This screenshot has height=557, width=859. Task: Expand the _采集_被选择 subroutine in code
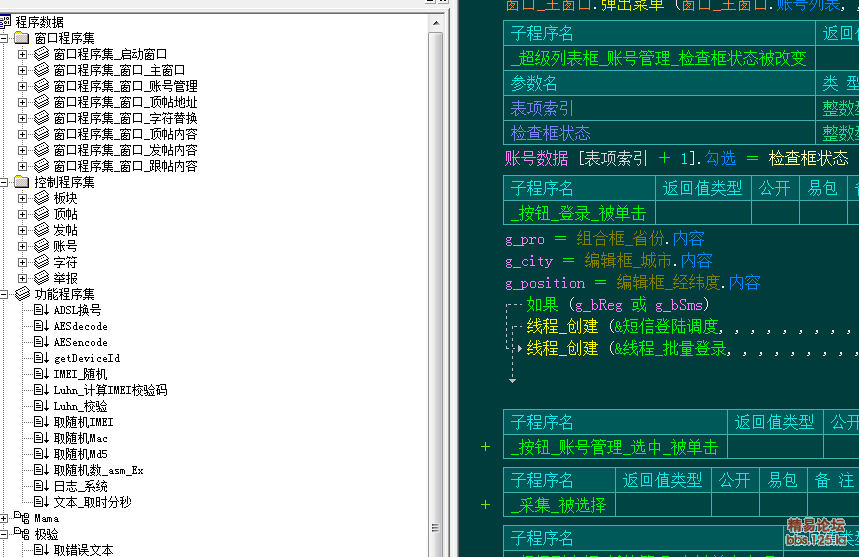coord(486,506)
